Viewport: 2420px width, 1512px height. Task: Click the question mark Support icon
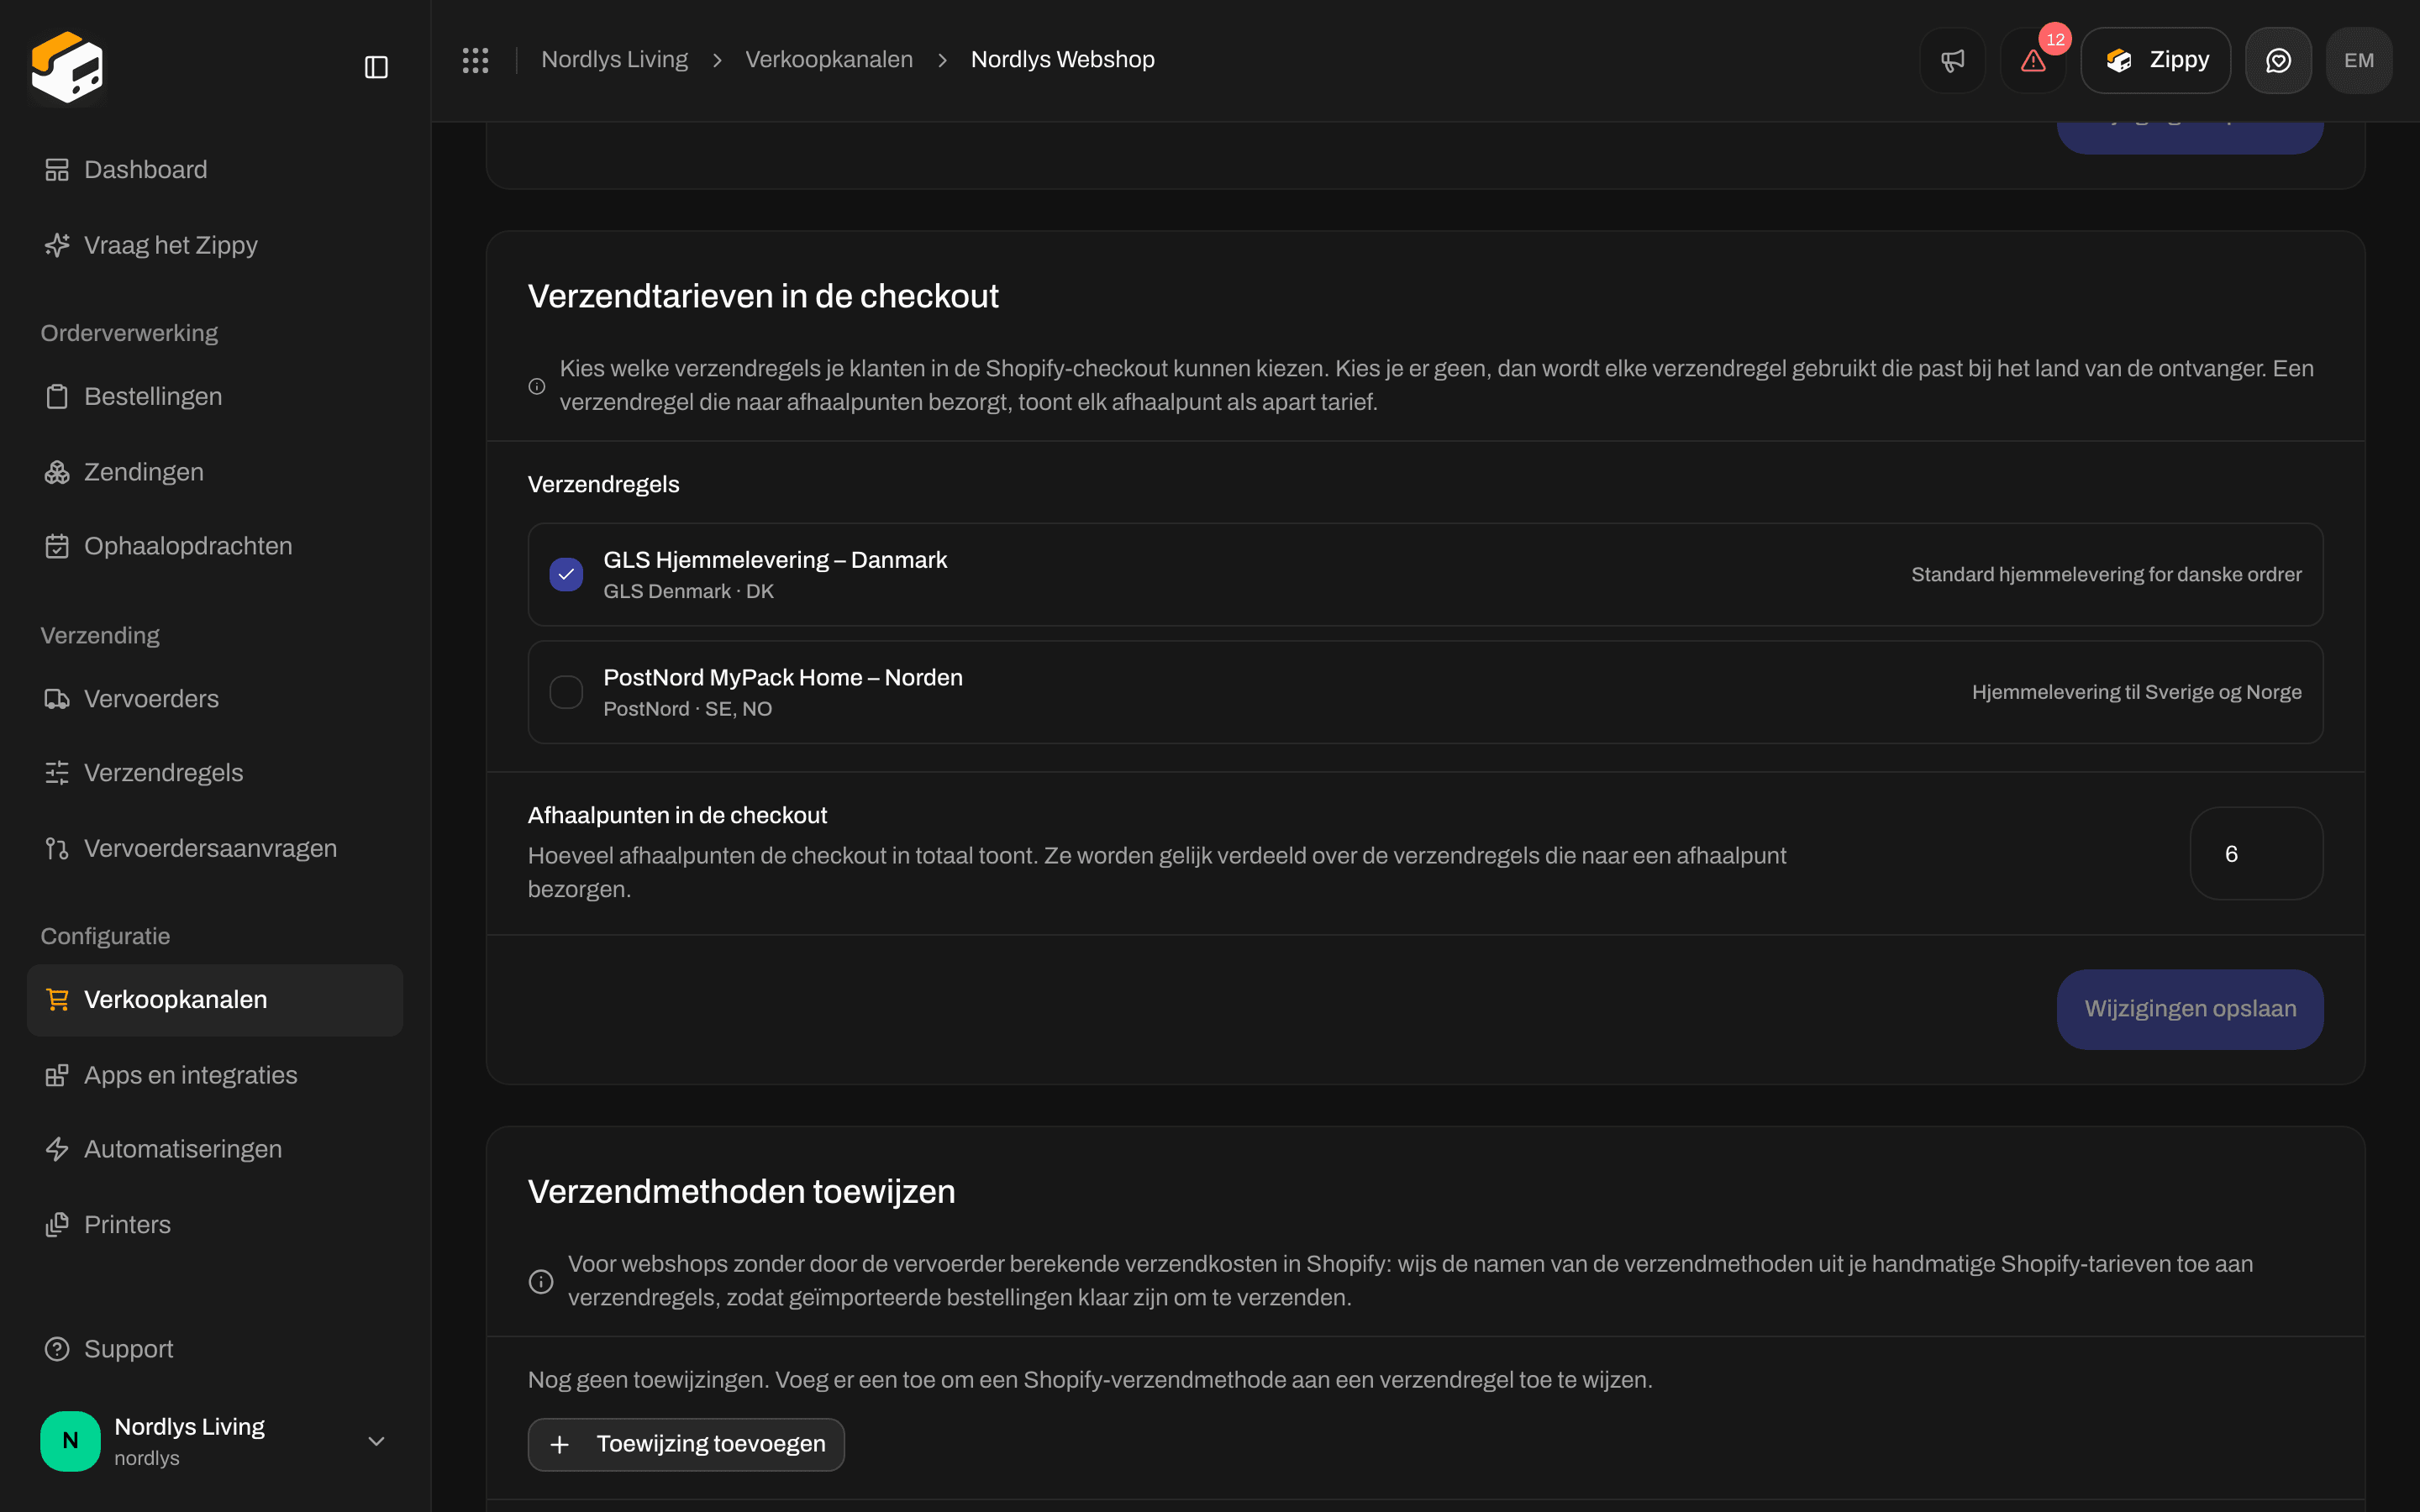tap(57, 1349)
